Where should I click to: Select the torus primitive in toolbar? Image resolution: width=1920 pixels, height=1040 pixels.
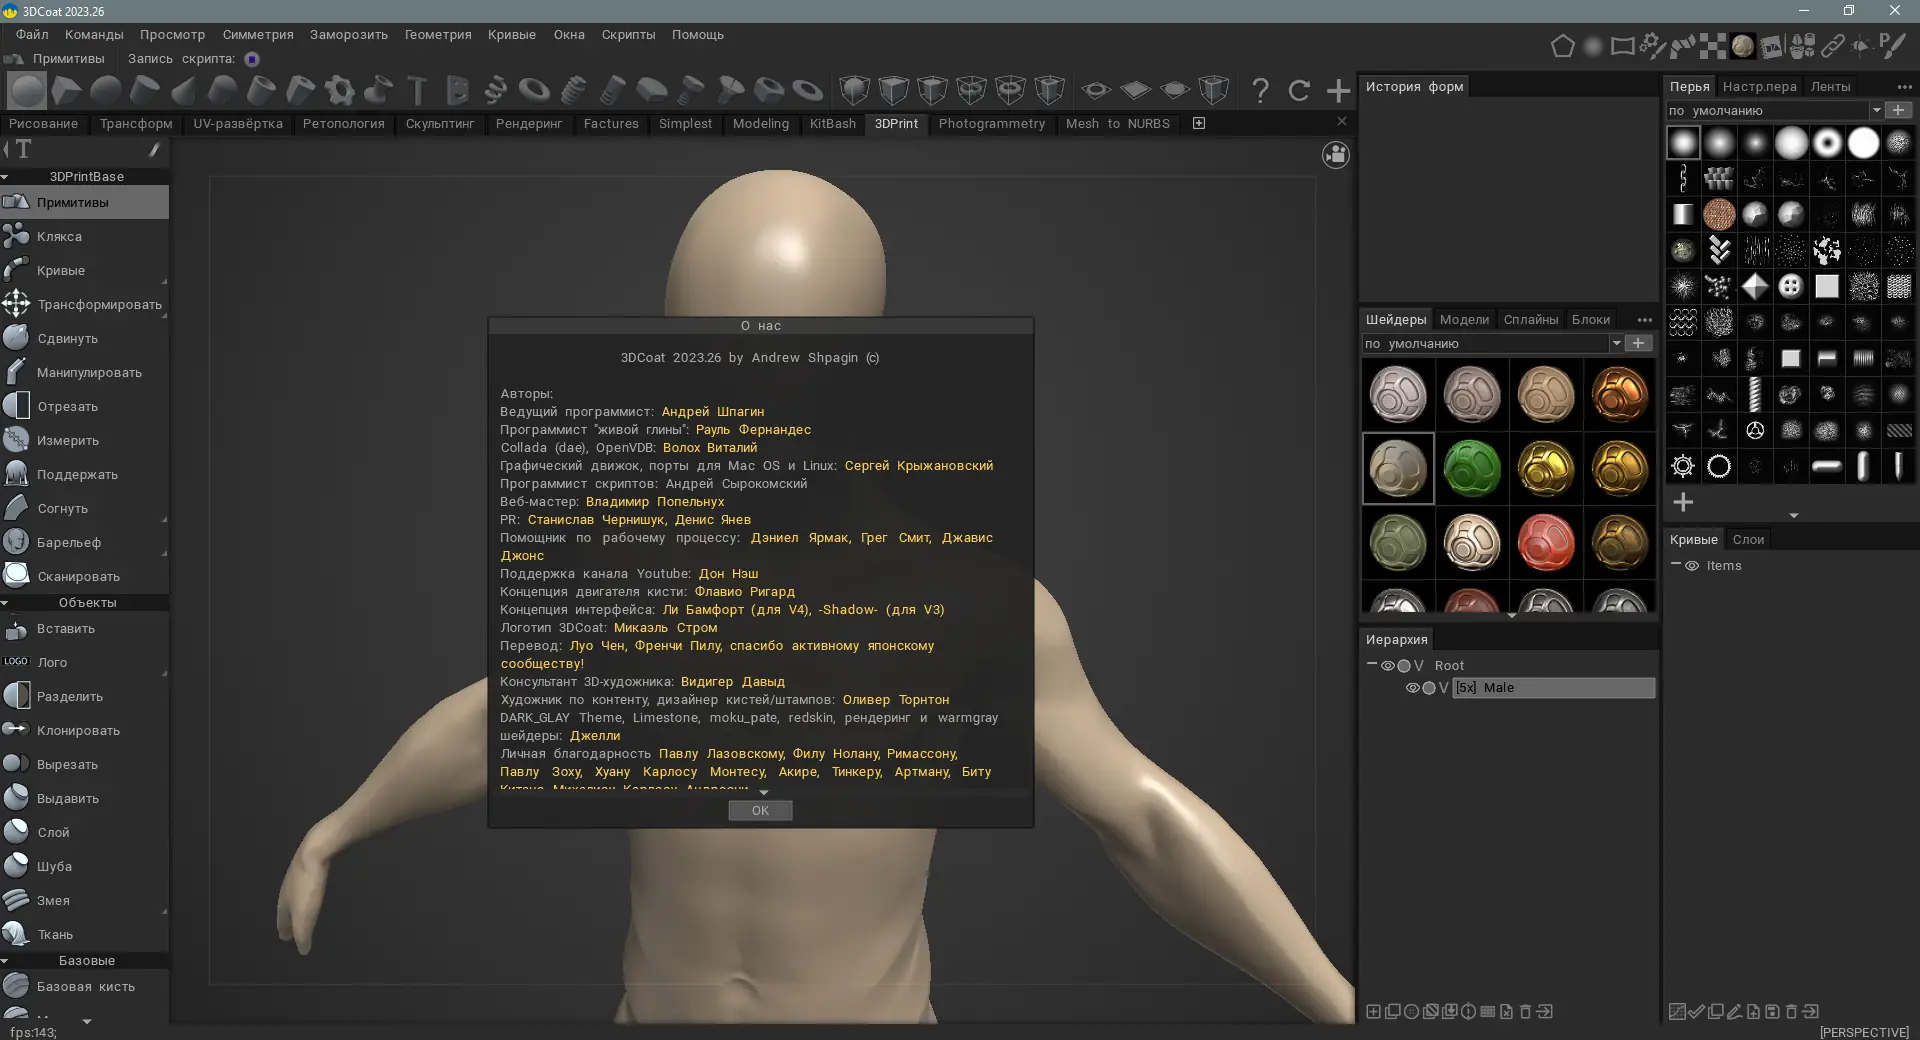535,91
